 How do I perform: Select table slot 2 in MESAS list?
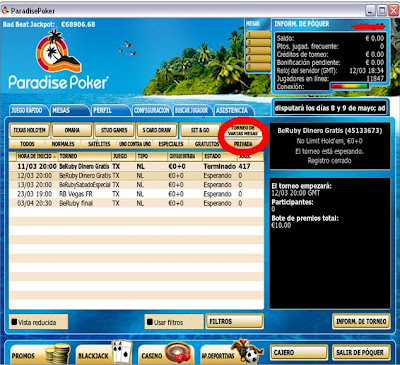tap(258, 43)
